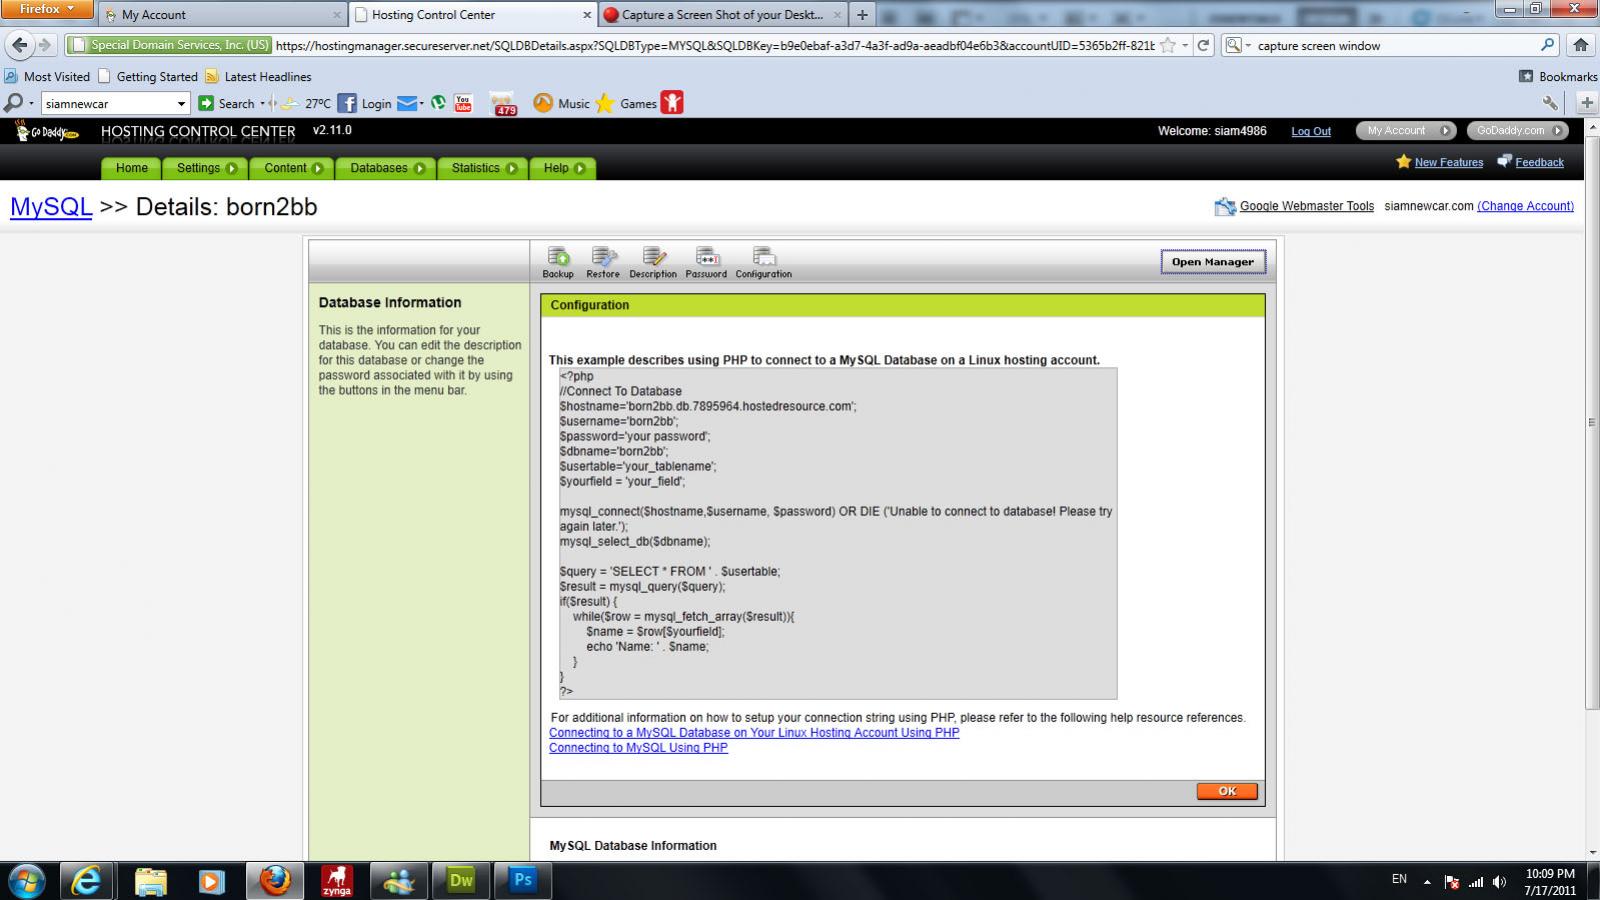Click the browser home icon
1600x900 pixels.
click(1580, 45)
